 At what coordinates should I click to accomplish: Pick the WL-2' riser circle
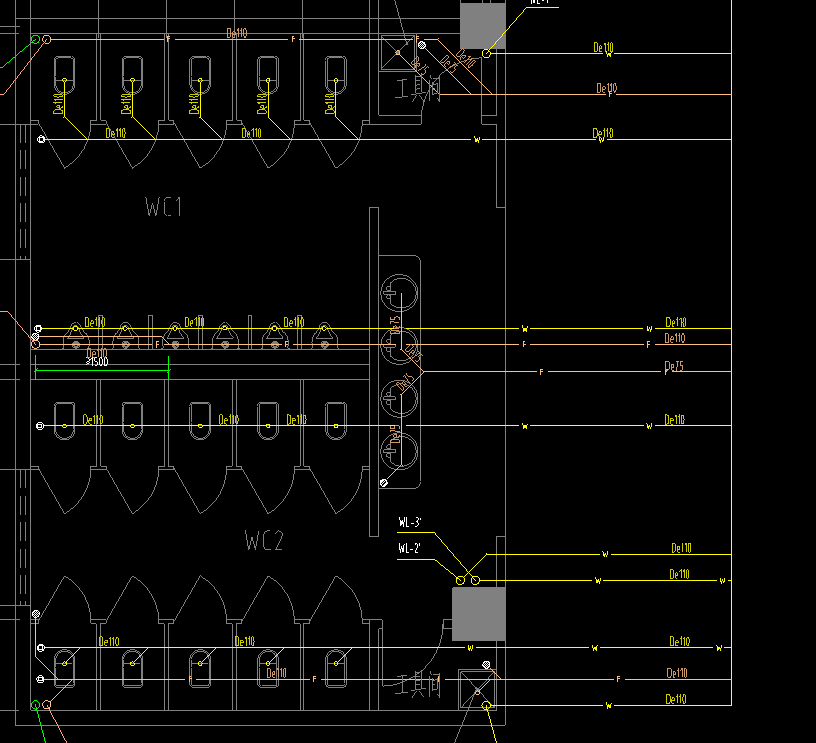(460, 580)
